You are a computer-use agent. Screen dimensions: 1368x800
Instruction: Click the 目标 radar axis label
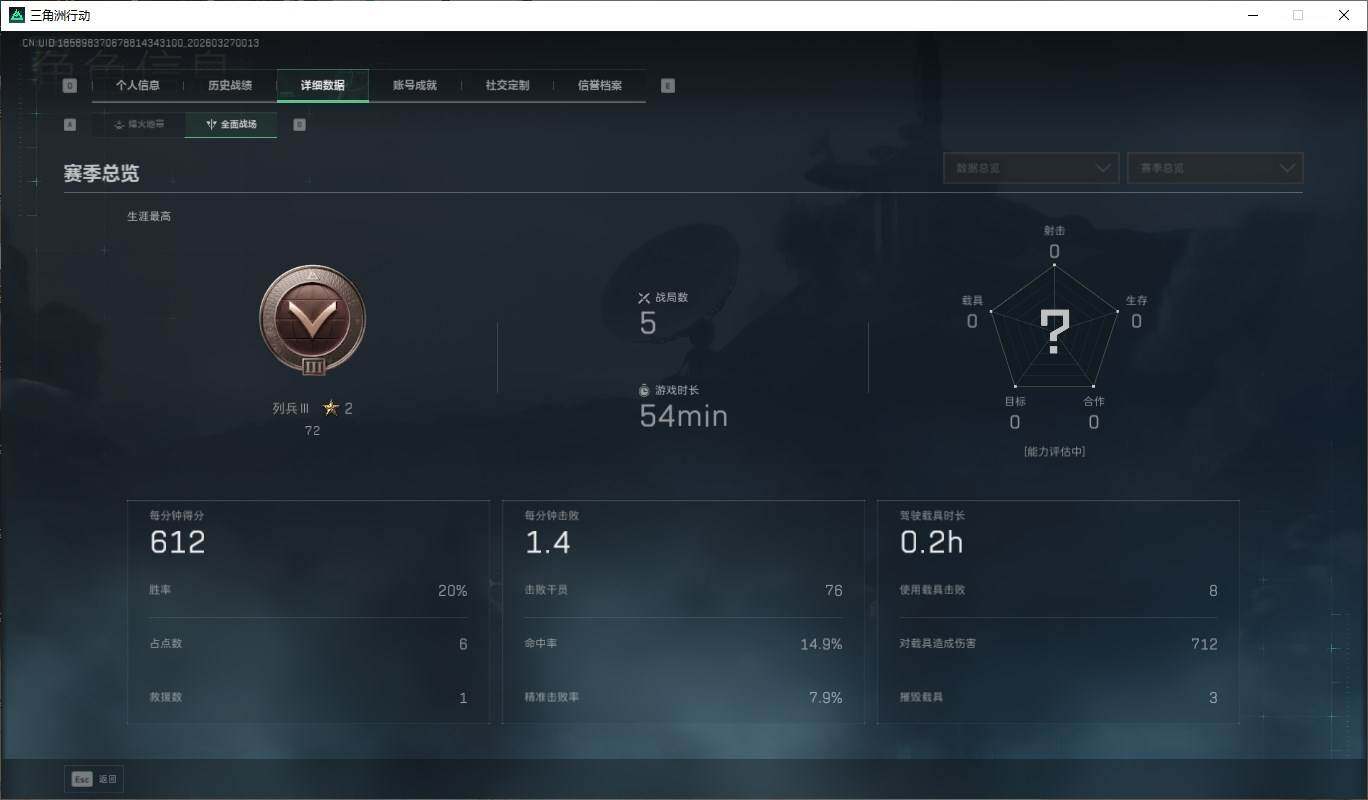[1015, 402]
